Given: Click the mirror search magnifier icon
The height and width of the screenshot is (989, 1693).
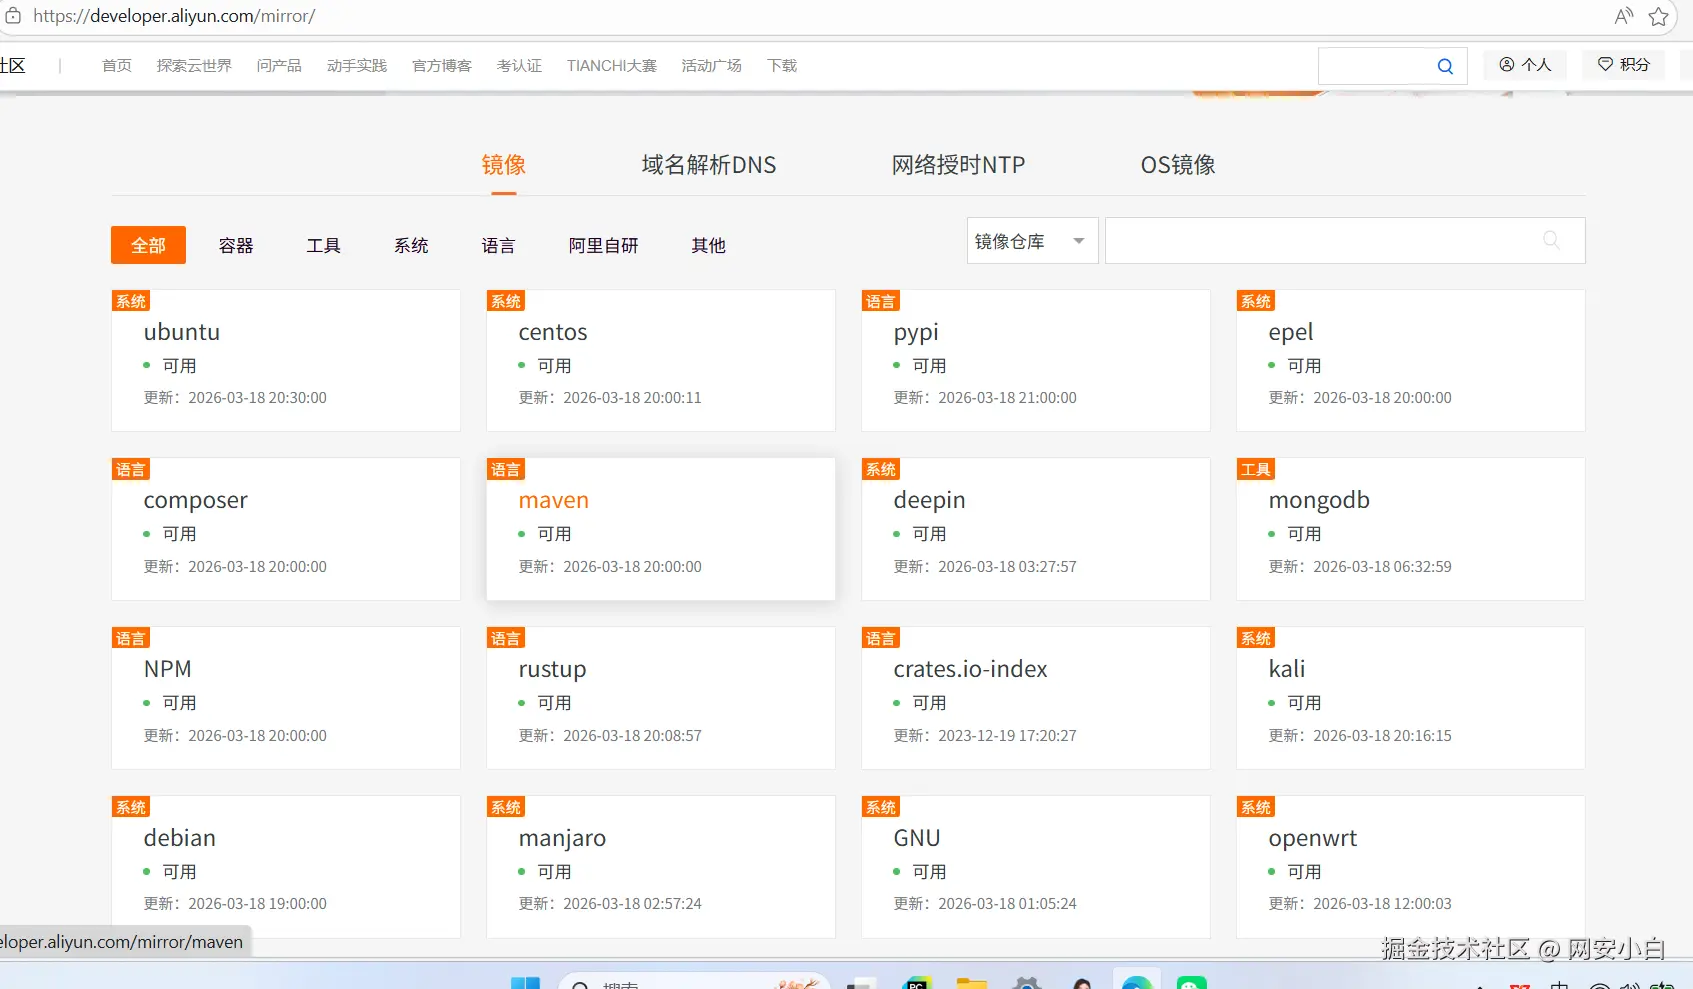Looking at the screenshot, I should pos(1551,240).
